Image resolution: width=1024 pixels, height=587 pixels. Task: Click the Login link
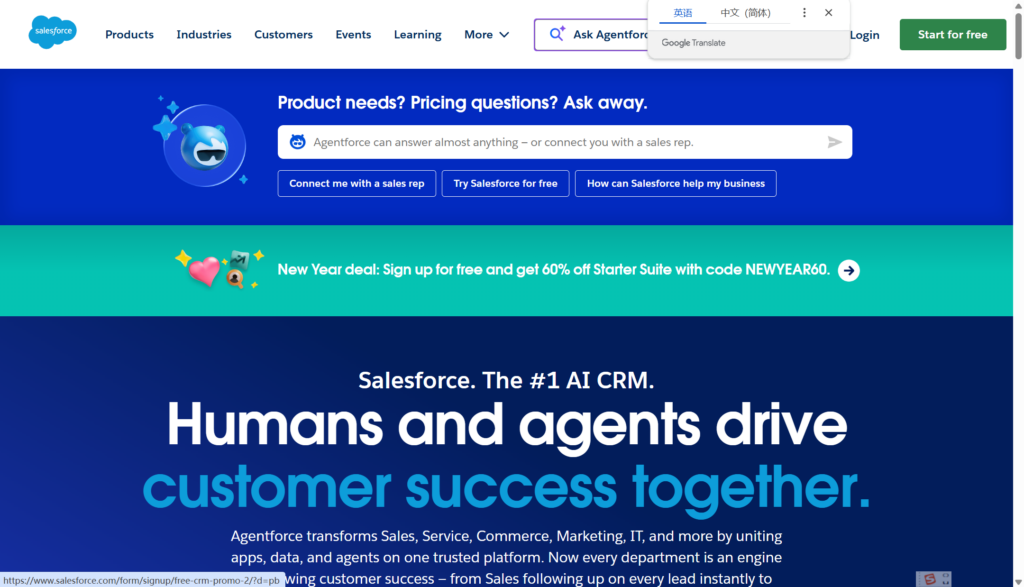click(864, 34)
